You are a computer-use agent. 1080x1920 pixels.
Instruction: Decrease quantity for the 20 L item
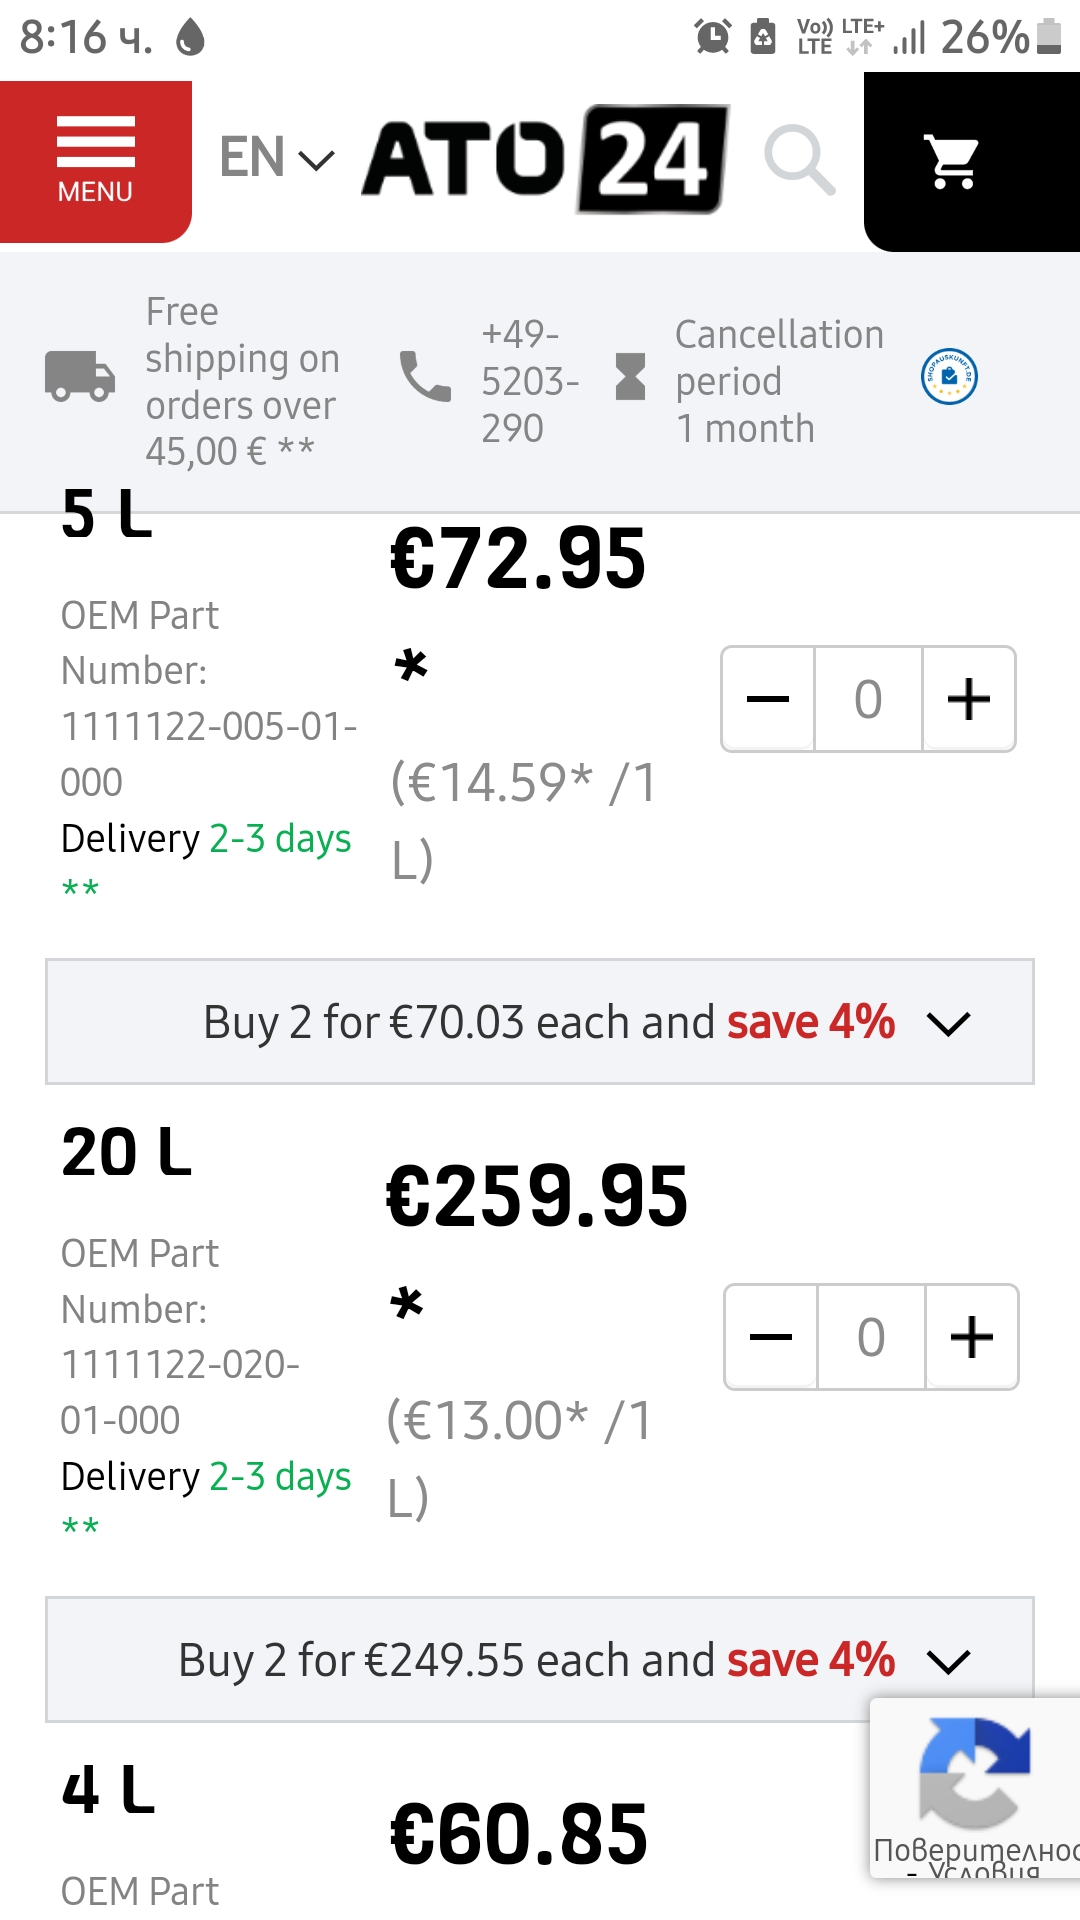[x=771, y=1337]
